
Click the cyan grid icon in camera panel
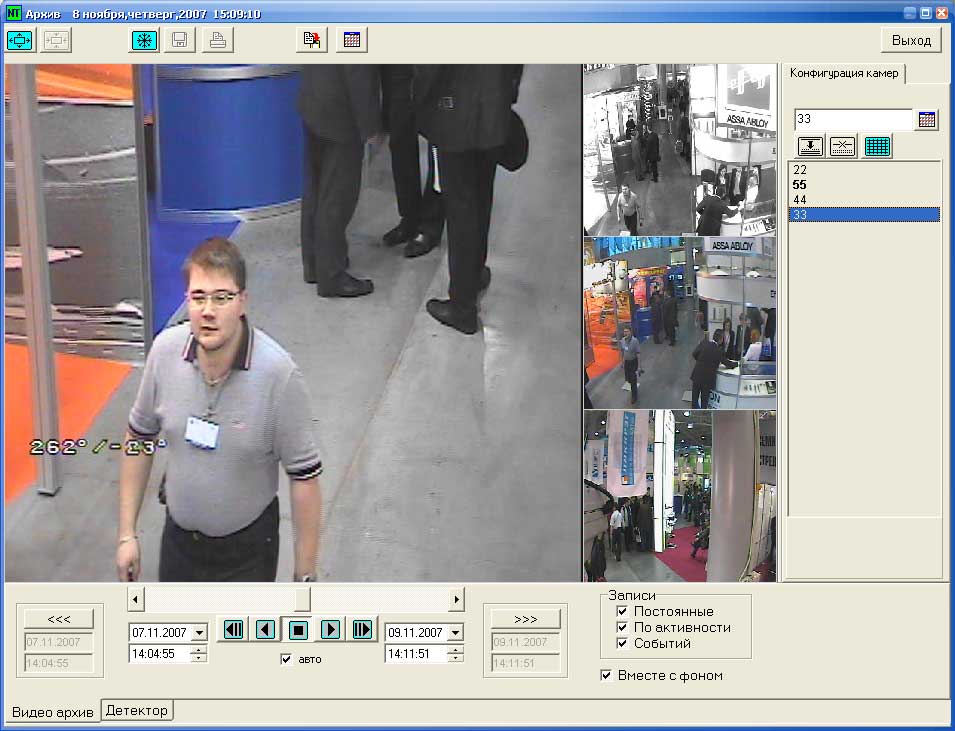click(877, 146)
